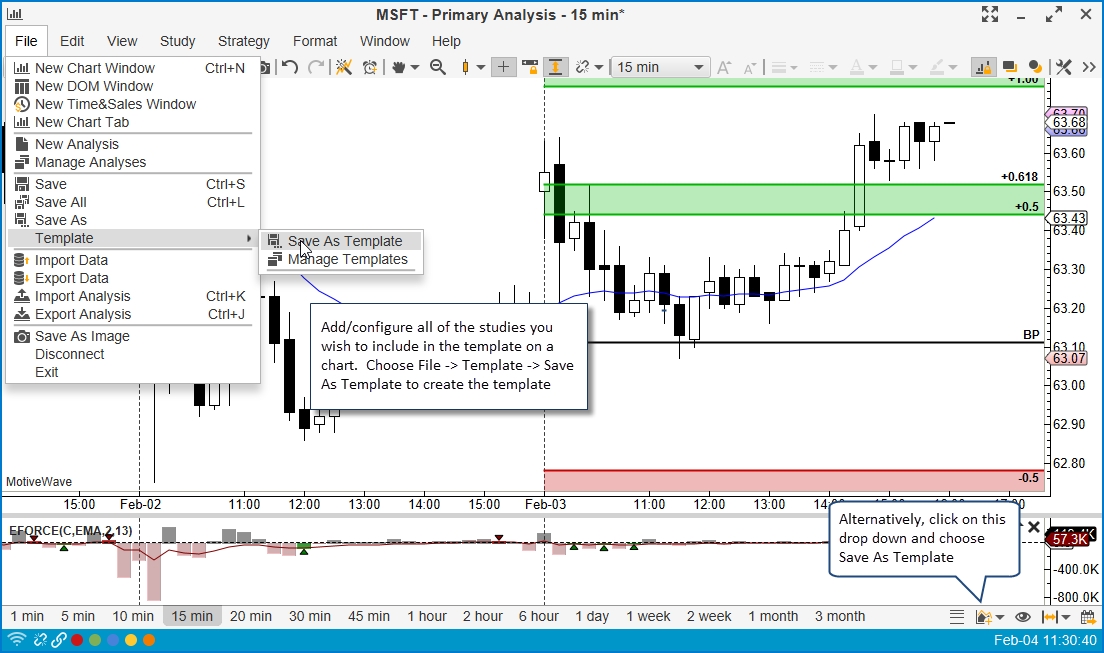Open the Strategy menu
Viewport: 1104px width, 653px height.
[x=244, y=41]
